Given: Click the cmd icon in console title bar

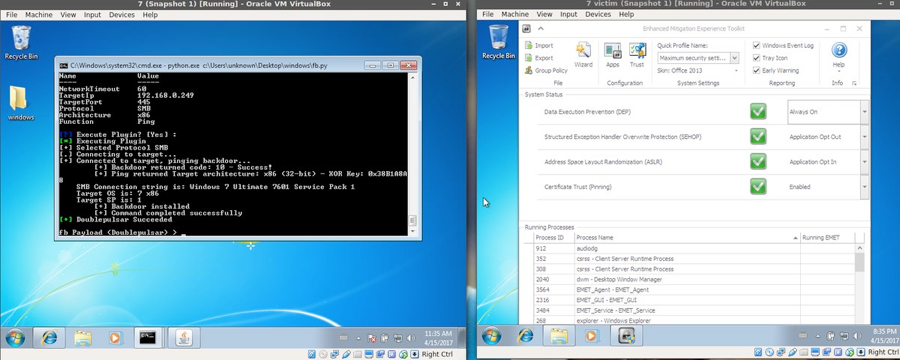Looking at the screenshot, I should (x=64, y=65).
